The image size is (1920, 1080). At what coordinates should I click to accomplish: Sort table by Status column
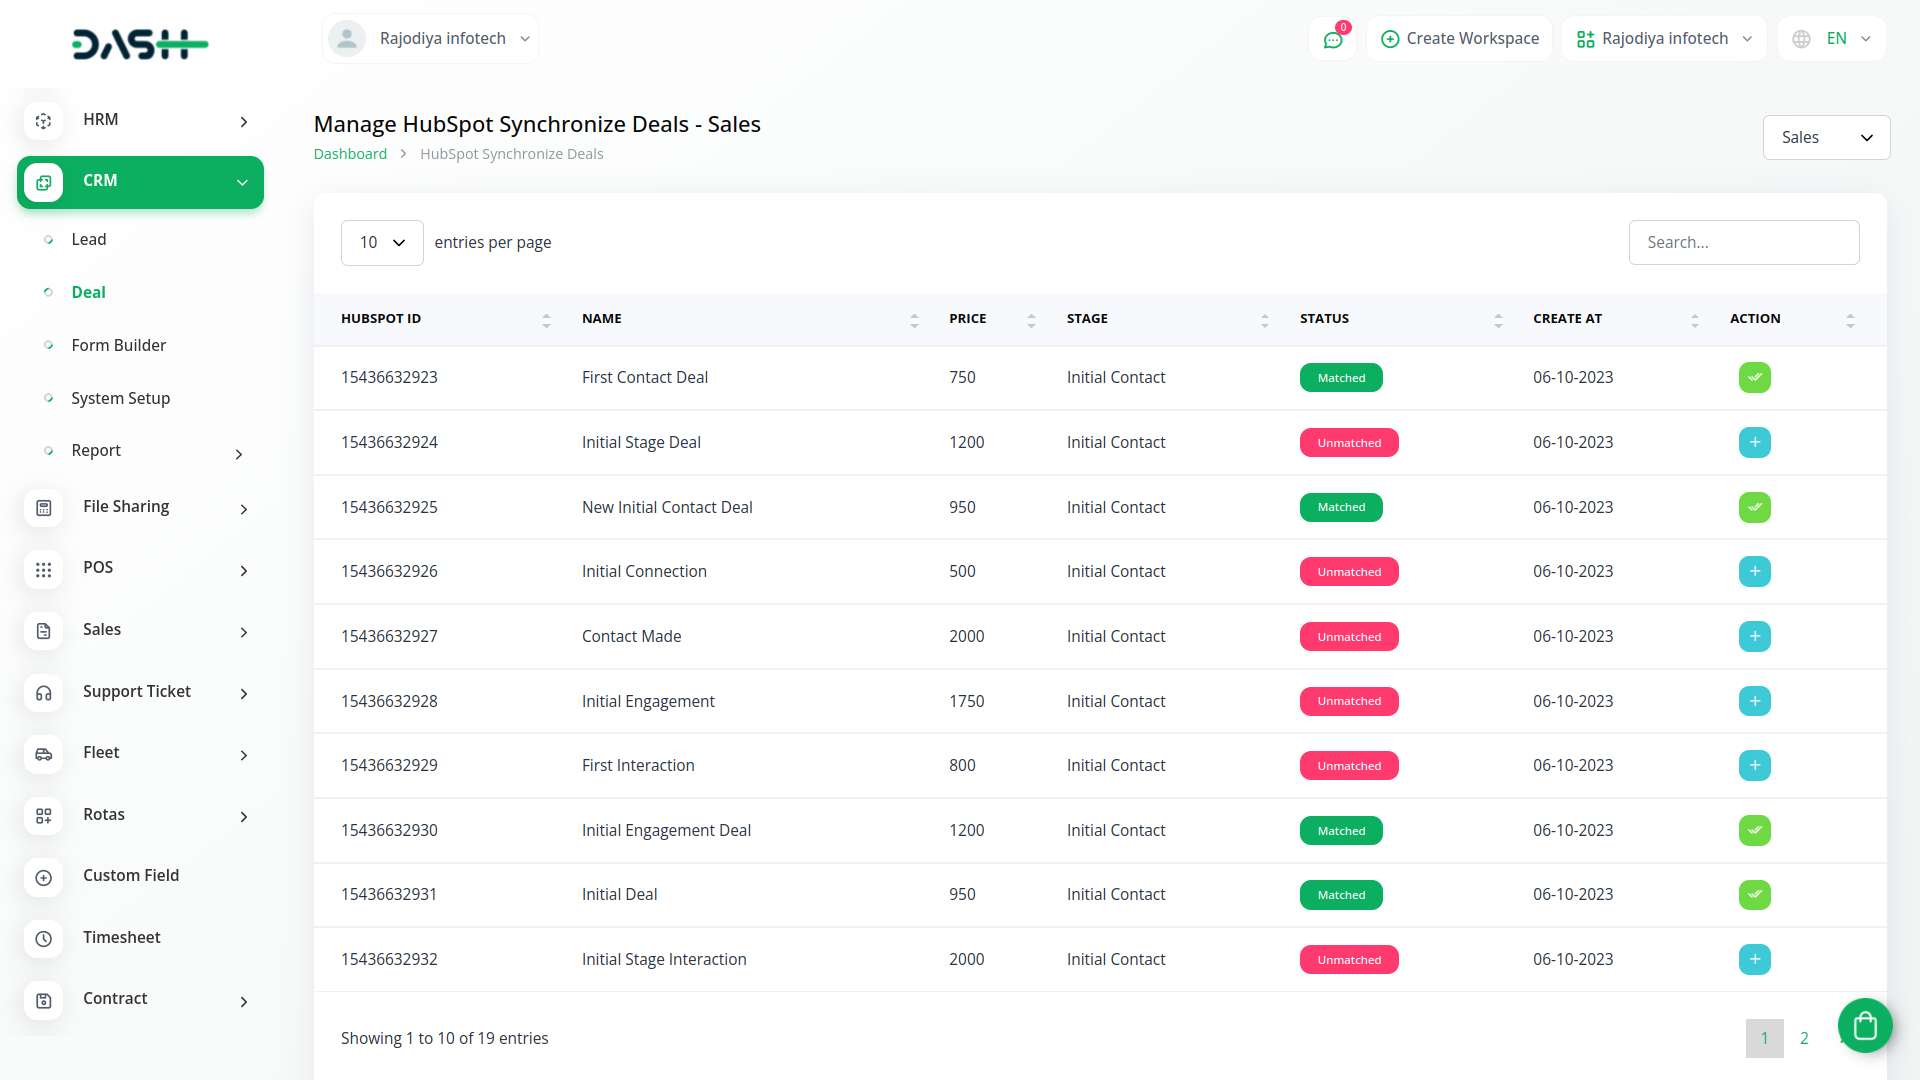click(x=1497, y=320)
